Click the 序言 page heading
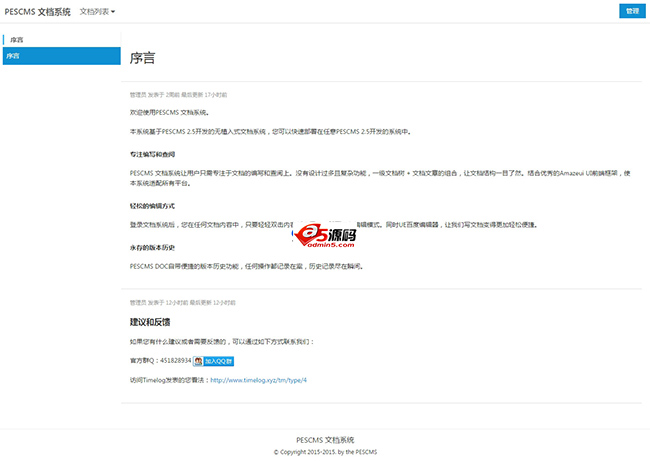 [142, 58]
